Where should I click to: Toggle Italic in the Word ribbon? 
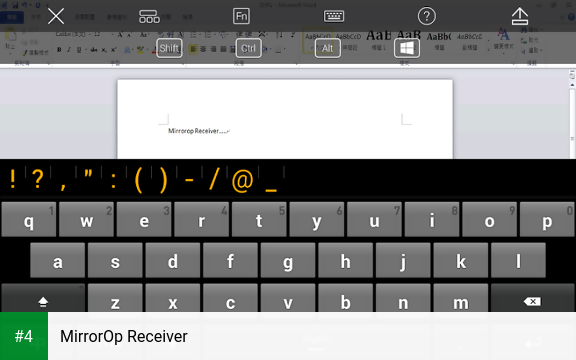69,50
